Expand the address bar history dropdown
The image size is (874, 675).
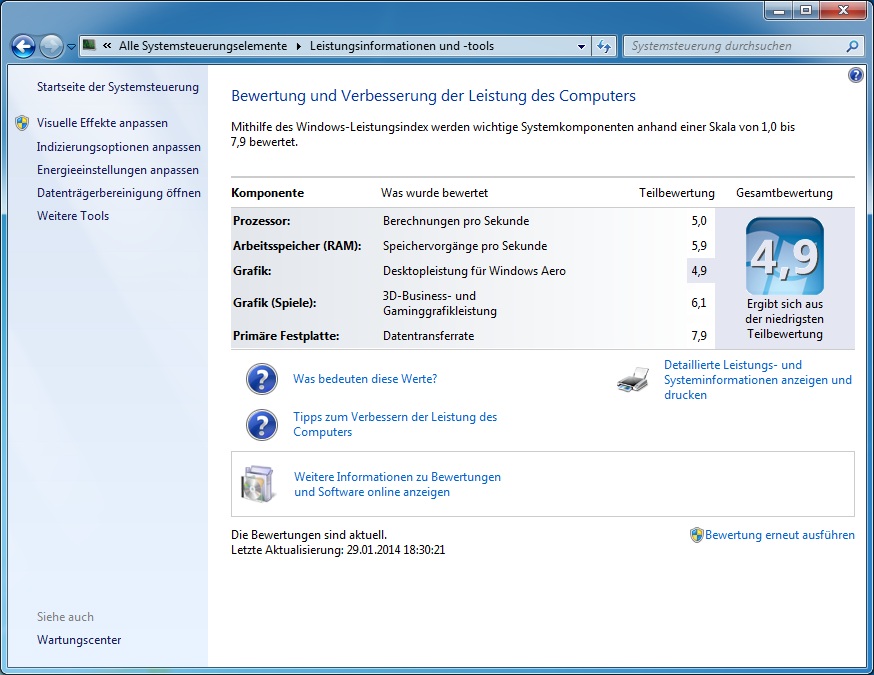pos(581,46)
